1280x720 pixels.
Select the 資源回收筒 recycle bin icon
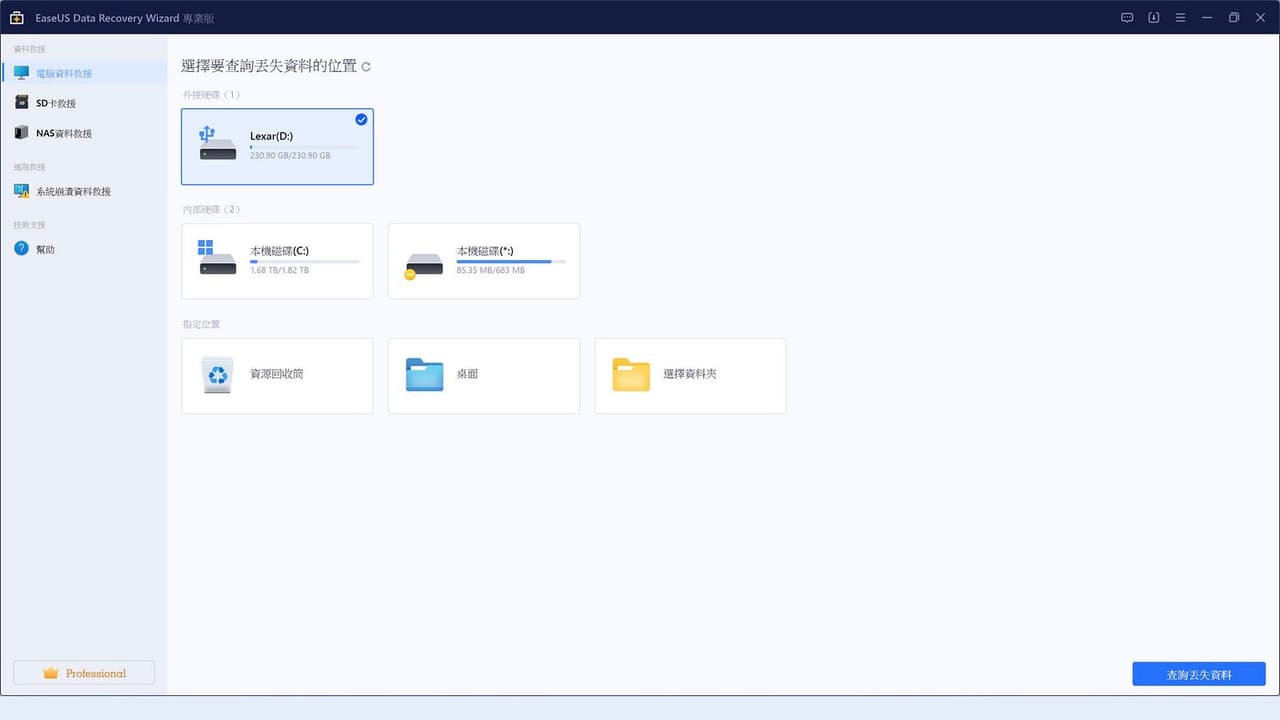(217, 375)
